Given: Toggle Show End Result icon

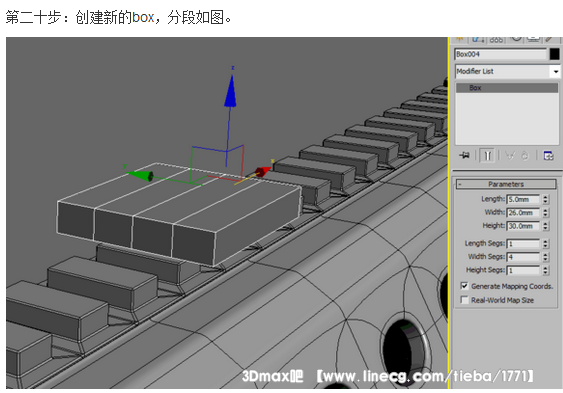Looking at the screenshot, I should point(487,155).
